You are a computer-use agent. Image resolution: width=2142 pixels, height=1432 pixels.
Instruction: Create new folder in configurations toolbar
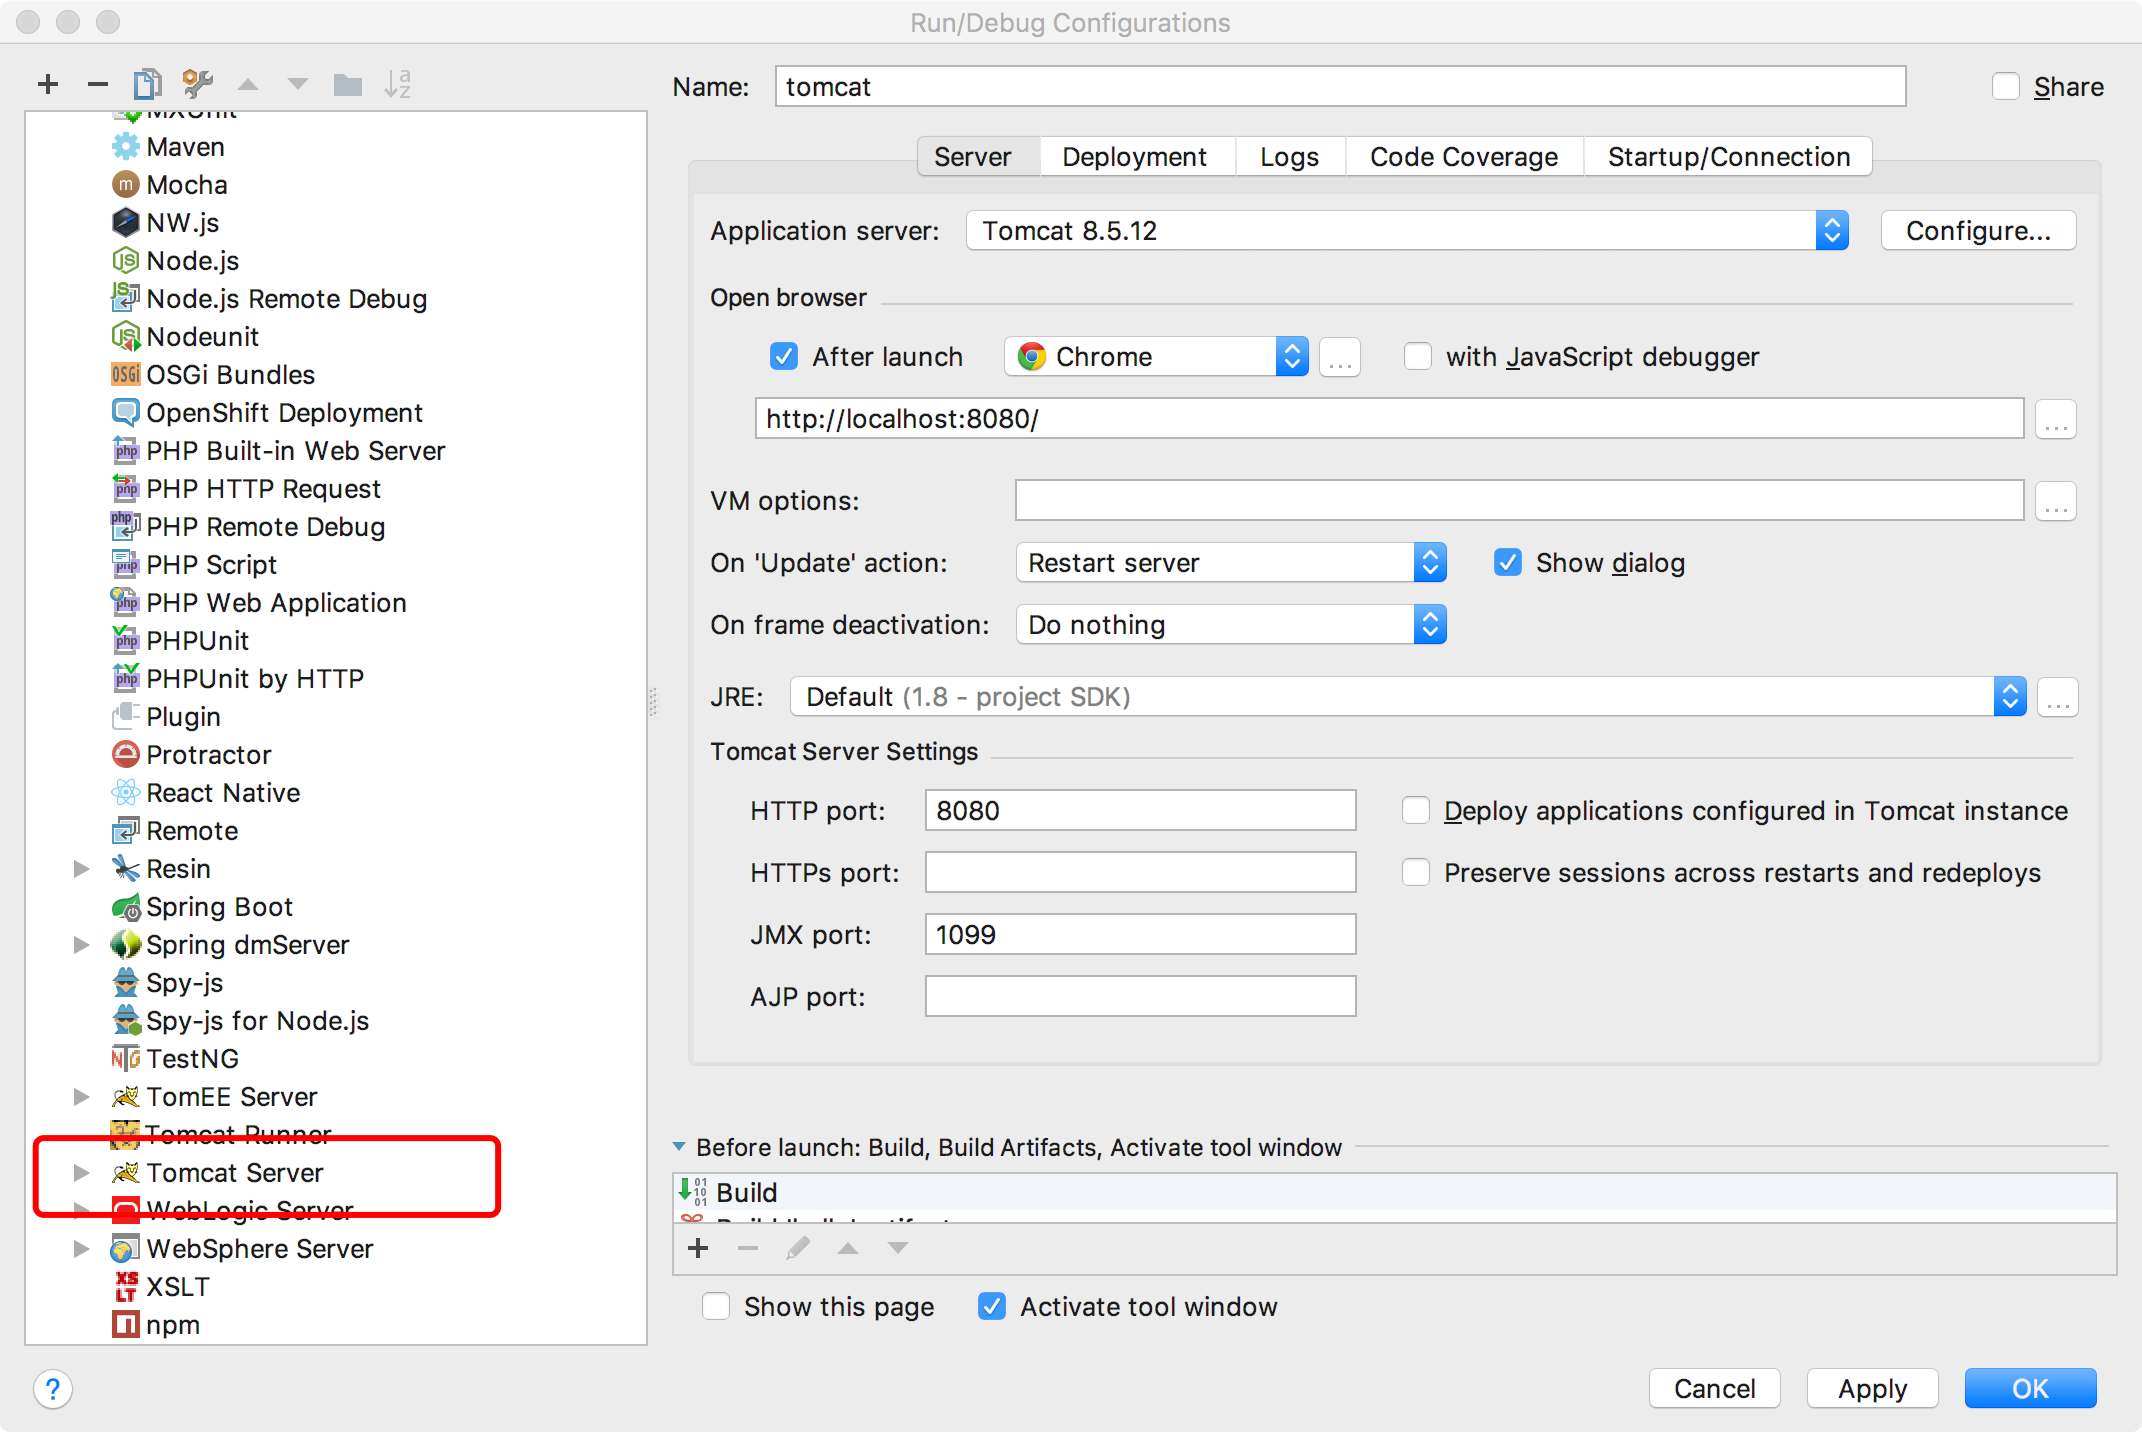pos(348,85)
